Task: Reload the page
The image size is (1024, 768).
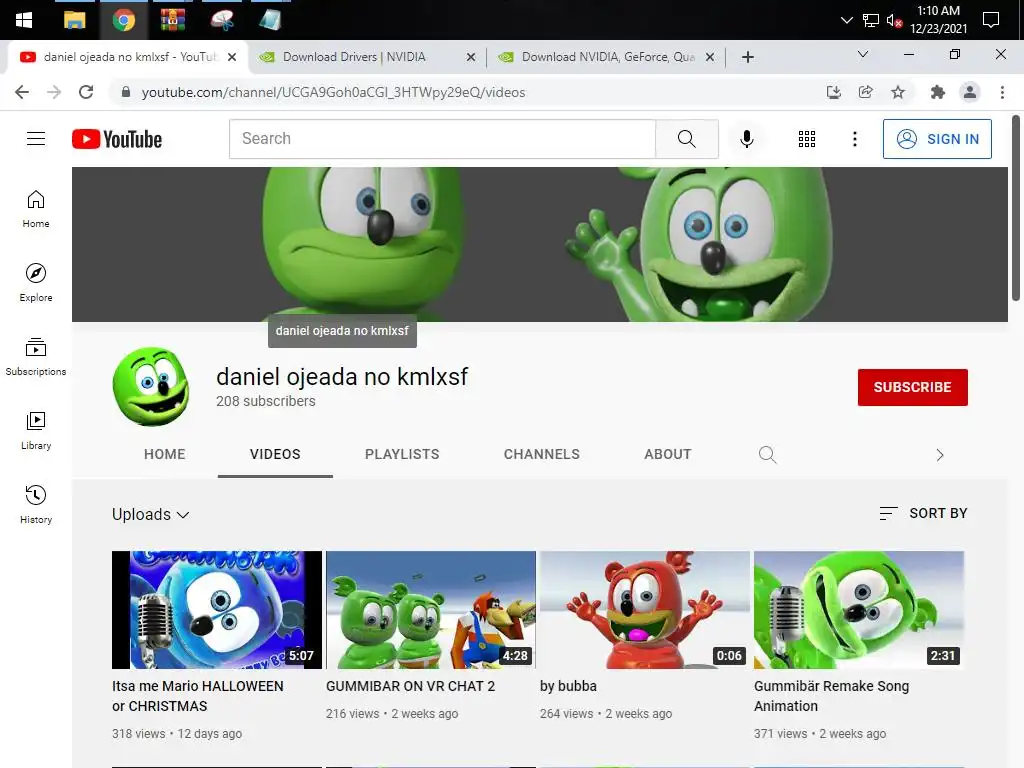Action: (86, 92)
